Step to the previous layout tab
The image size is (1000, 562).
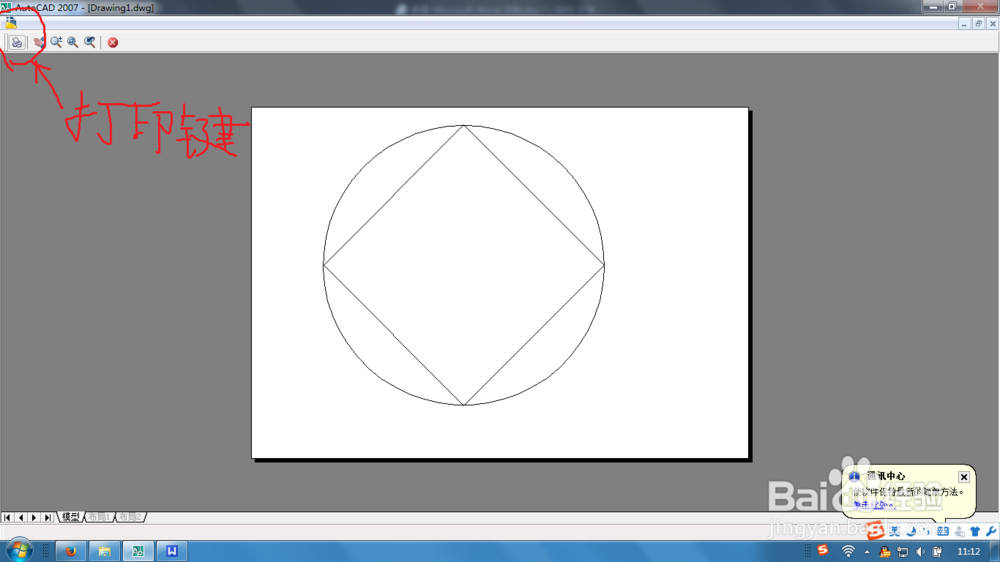pos(20,517)
